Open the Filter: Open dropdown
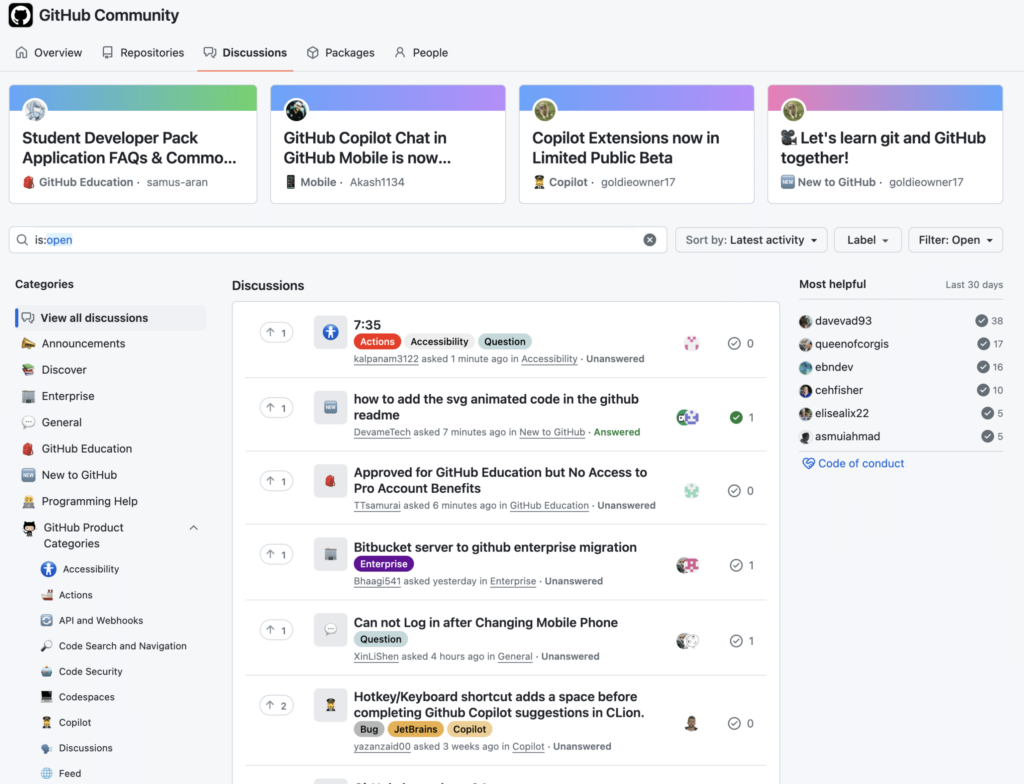Viewport: 1024px width, 784px height. click(x=956, y=239)
